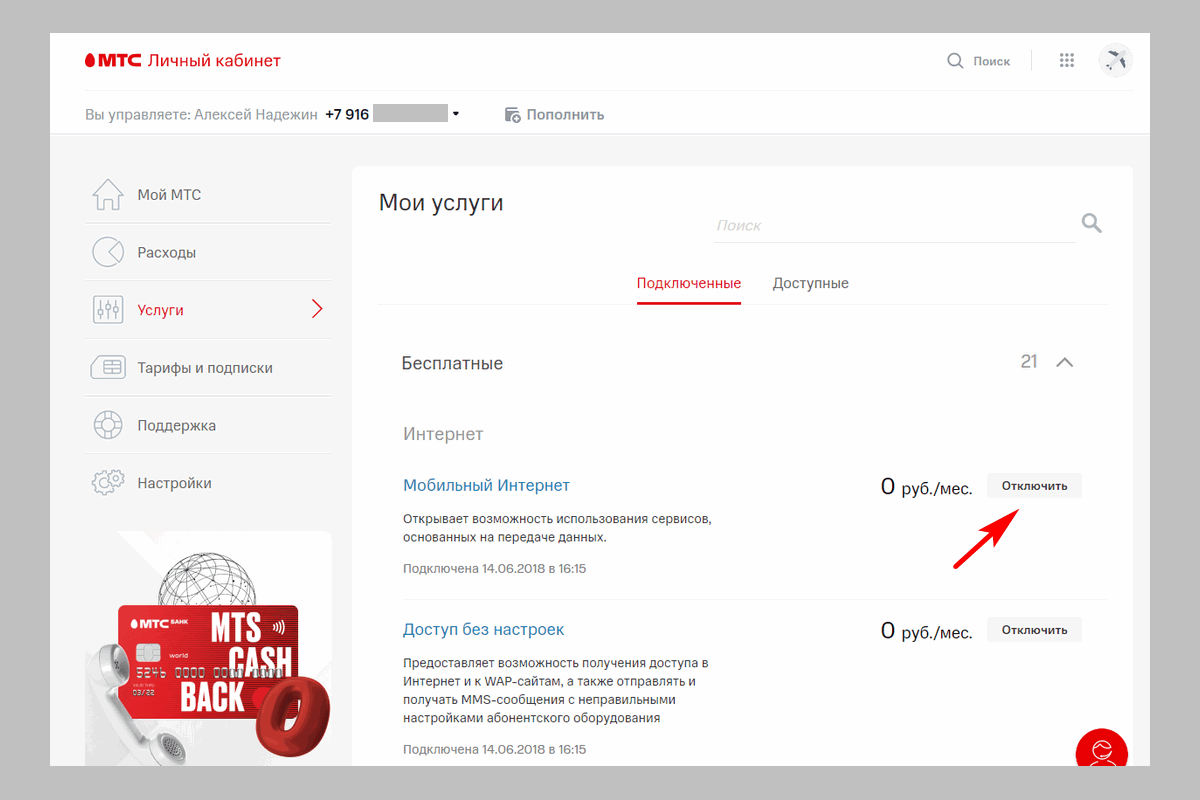
Task: Open the Мобильный Интернет service link
Action: [486, 485]
